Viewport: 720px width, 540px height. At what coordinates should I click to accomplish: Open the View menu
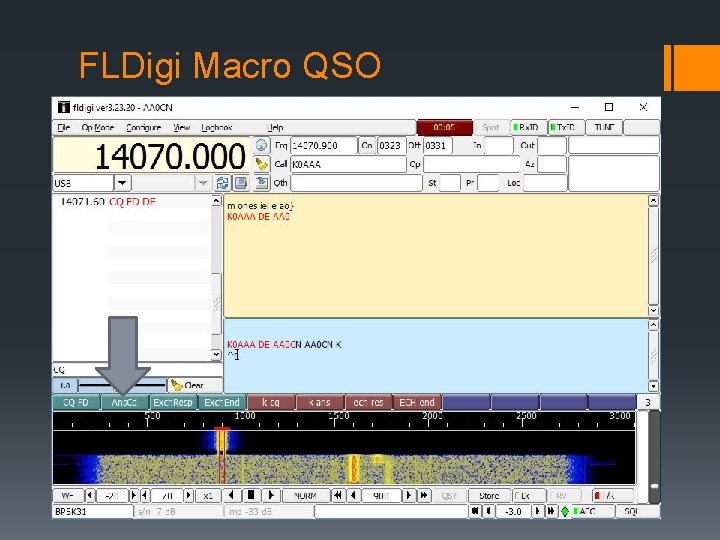point(182,127)
